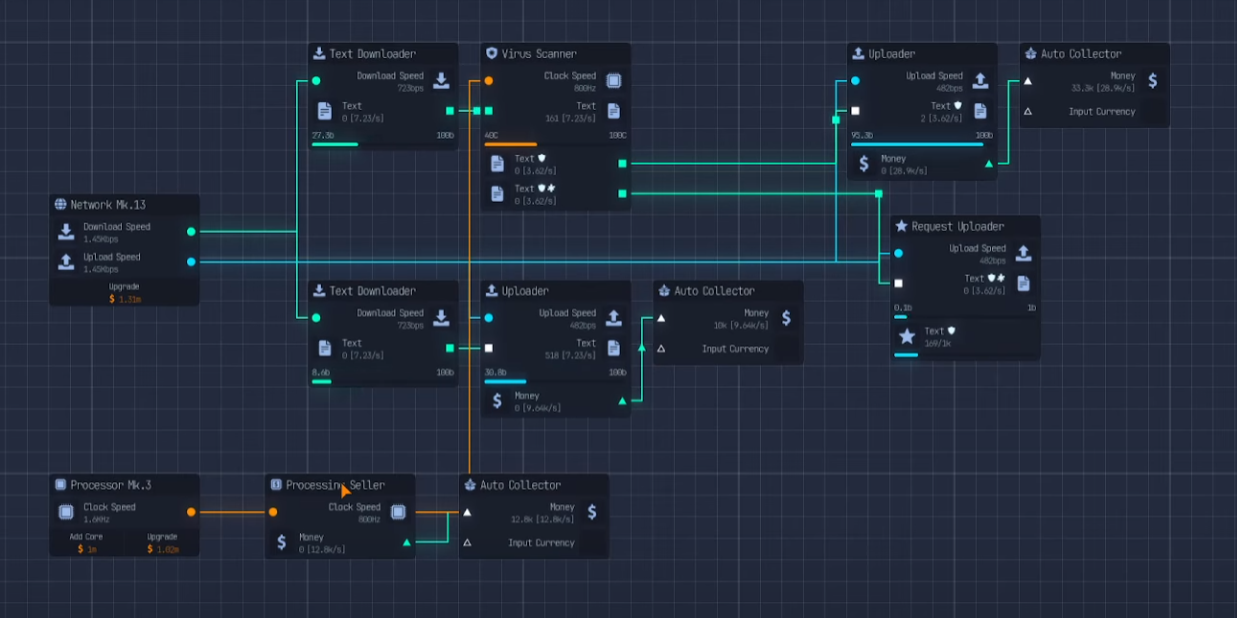
Task: Click the Request Uploader text file icon
Action: point(1023,284)
